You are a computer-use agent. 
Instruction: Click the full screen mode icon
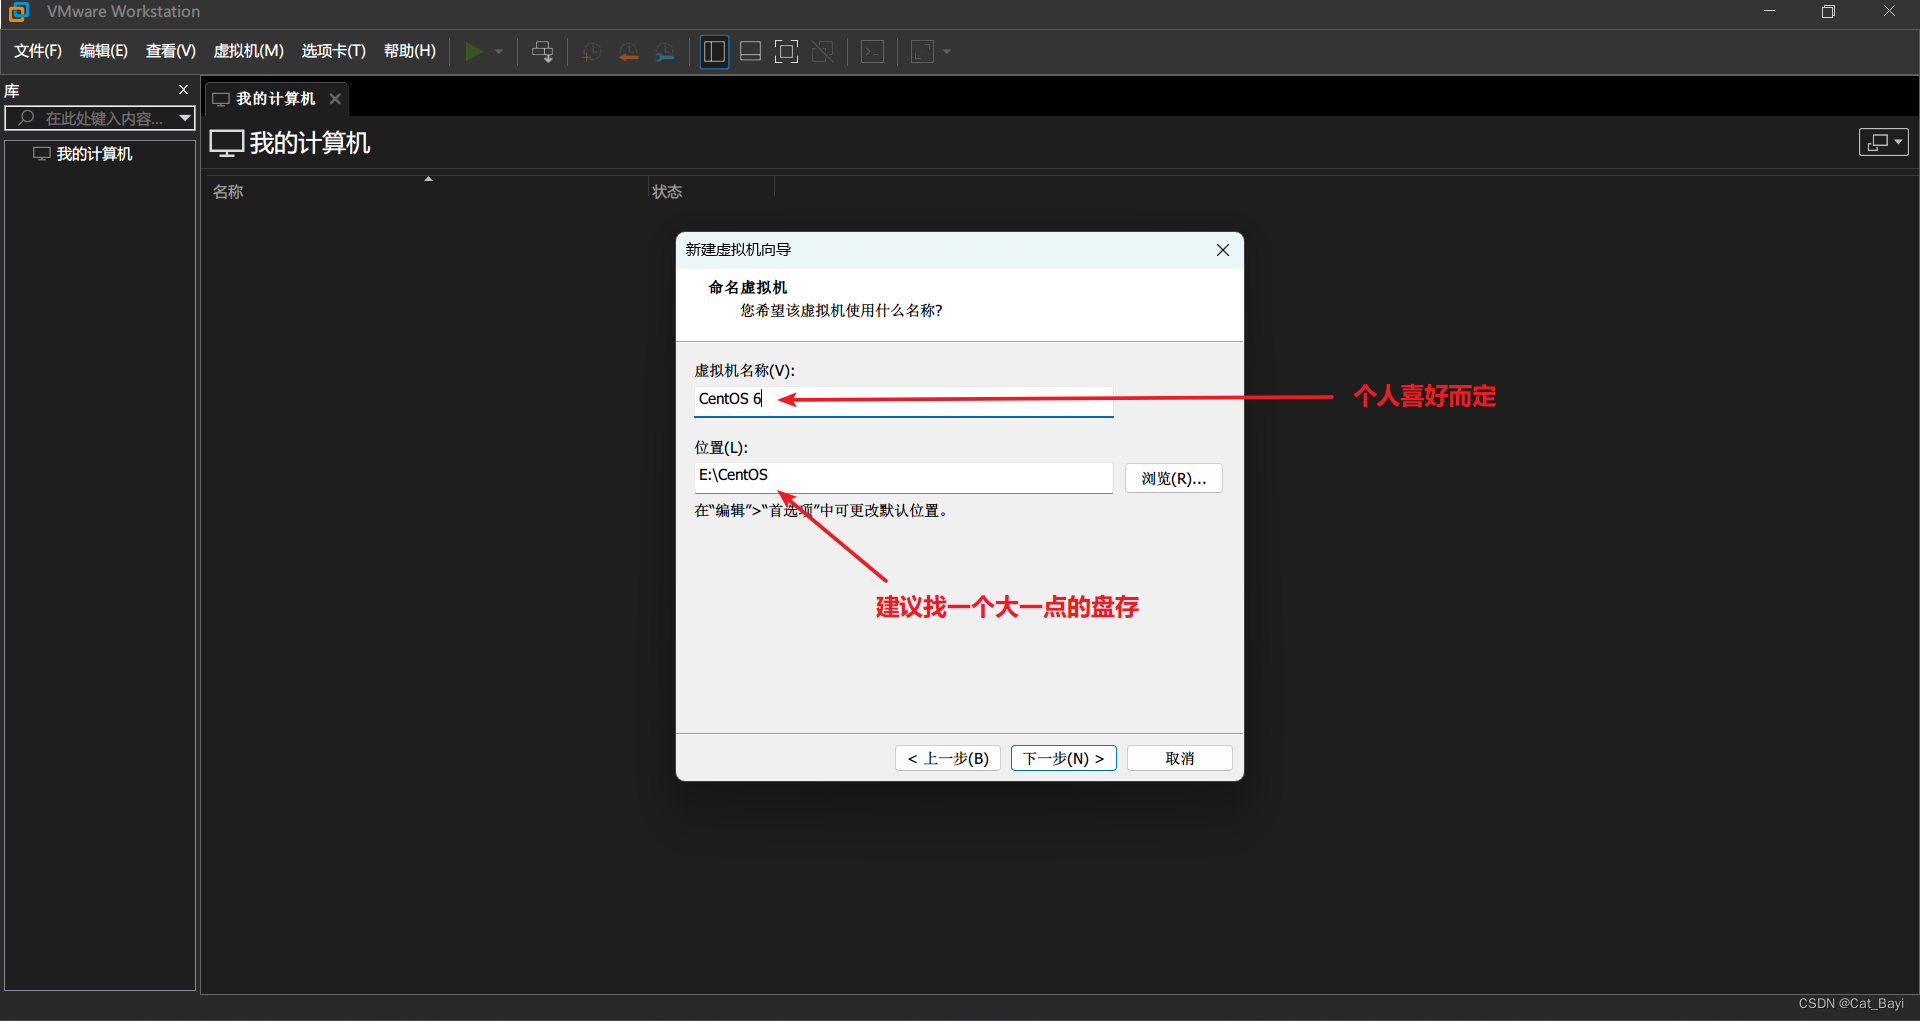pyautogui.click(x=787, y=52)
